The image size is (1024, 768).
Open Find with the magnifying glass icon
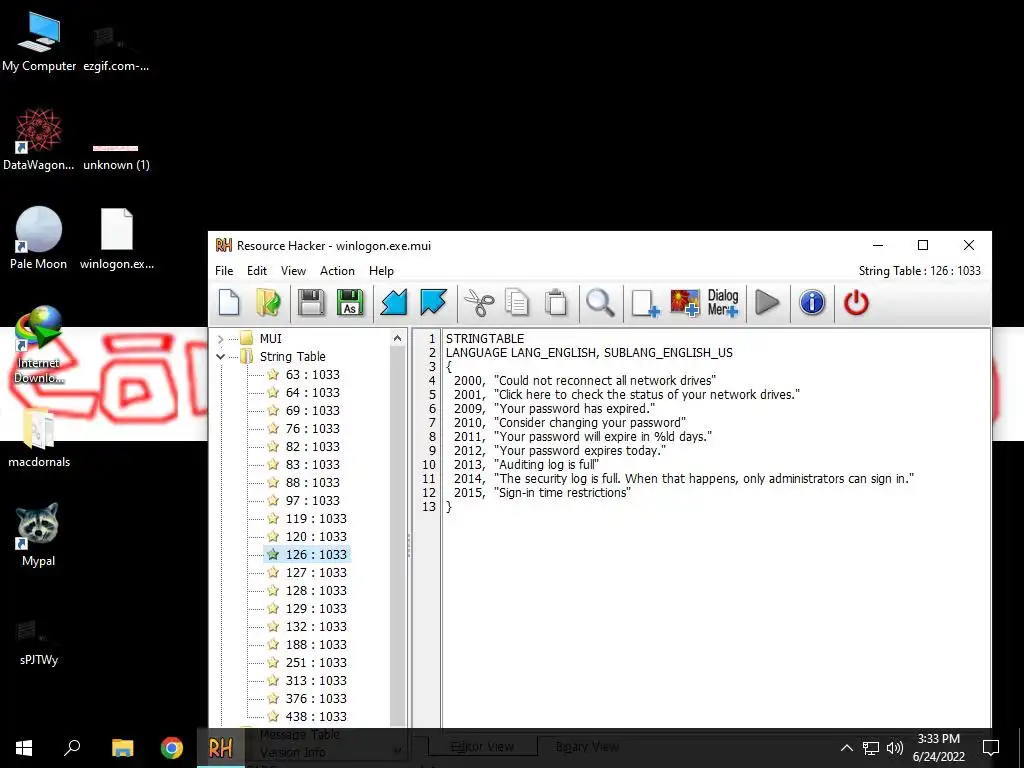(x=600, y=303)
